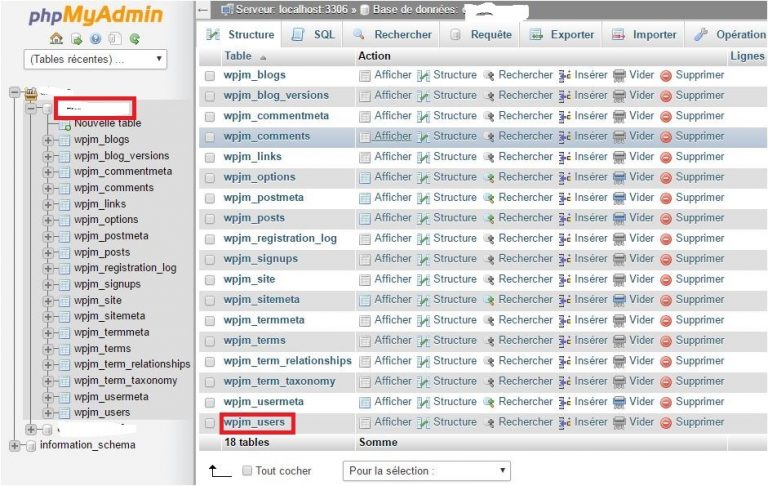768x486 pixels.
Task: Expand wpjm_options in the sidebar tree
Action: pos(48,220)
